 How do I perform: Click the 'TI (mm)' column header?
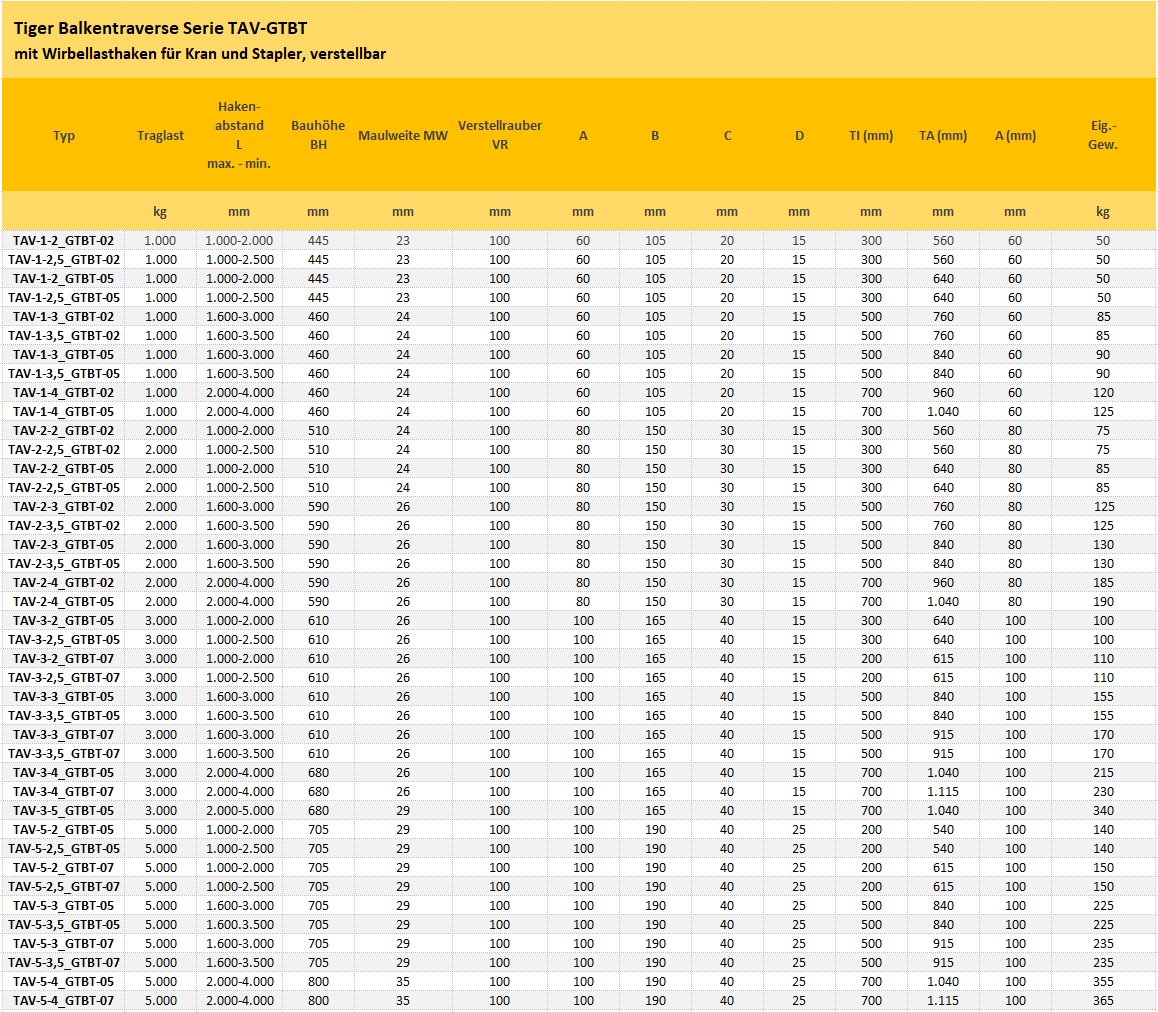pyautogui.click(x=870, y=136)
